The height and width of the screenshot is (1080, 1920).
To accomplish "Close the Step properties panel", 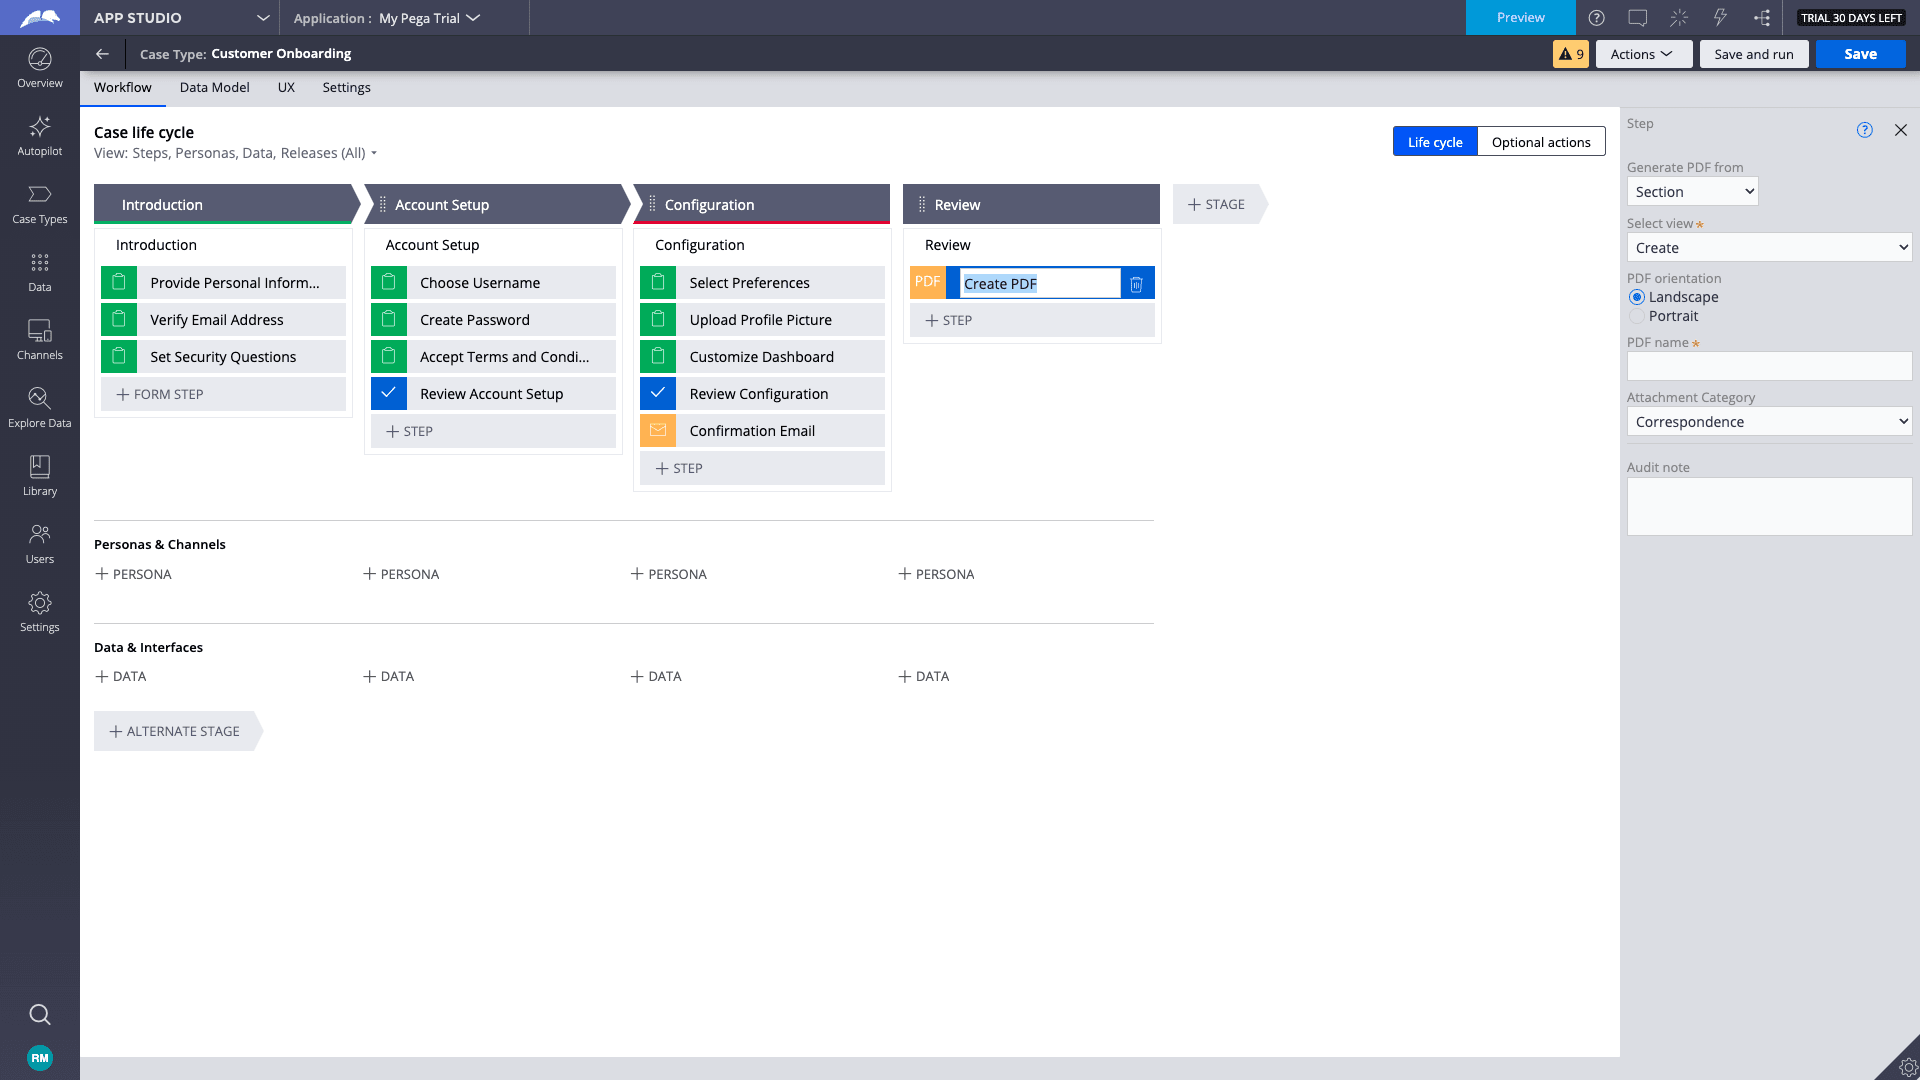I will 1901,130.
